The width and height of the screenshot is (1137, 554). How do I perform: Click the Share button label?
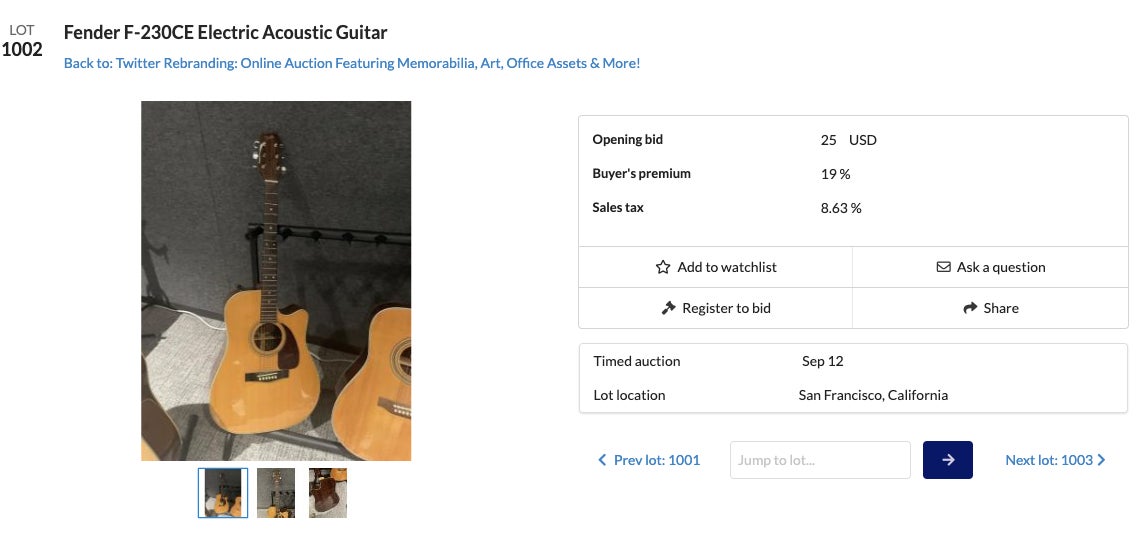pyautogui.click(x=1000, y=308)
